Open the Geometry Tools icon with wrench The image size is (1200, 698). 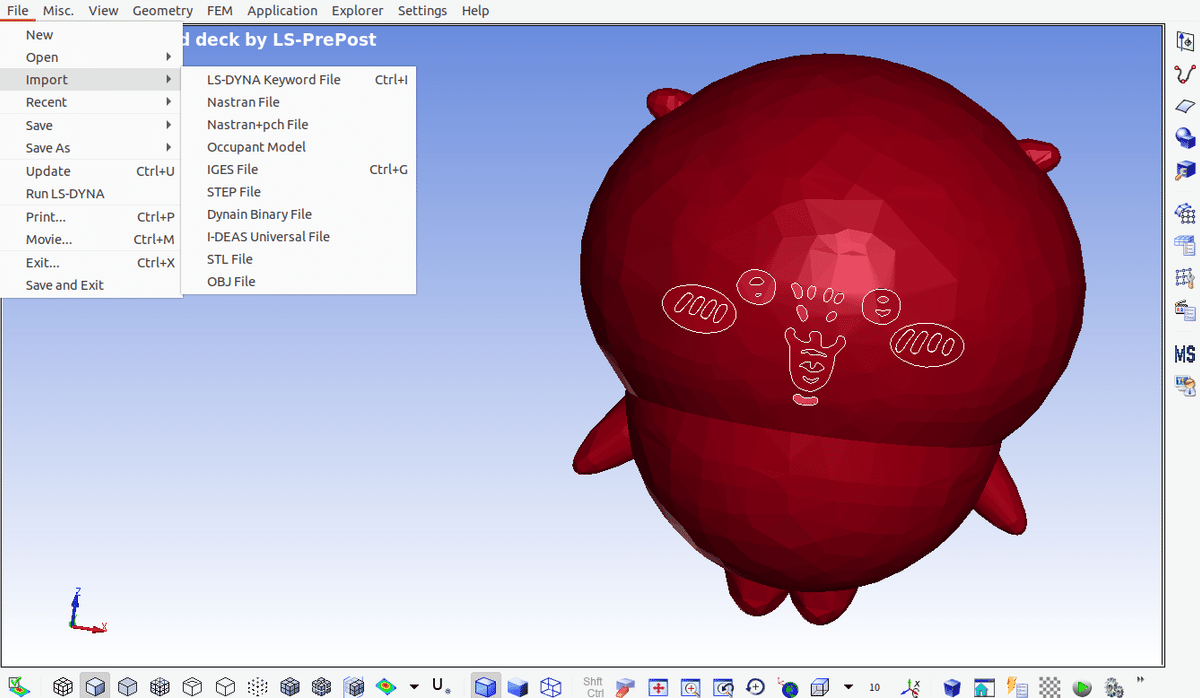tap(1185, 170)
